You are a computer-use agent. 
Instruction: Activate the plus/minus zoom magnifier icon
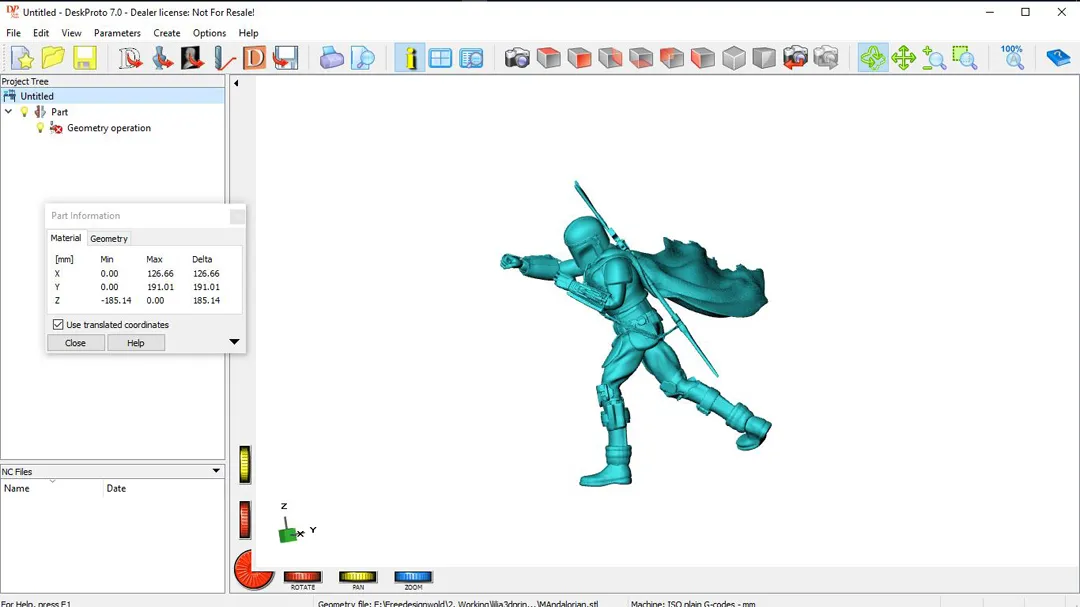pyautogui.click(x=934, y=59)
